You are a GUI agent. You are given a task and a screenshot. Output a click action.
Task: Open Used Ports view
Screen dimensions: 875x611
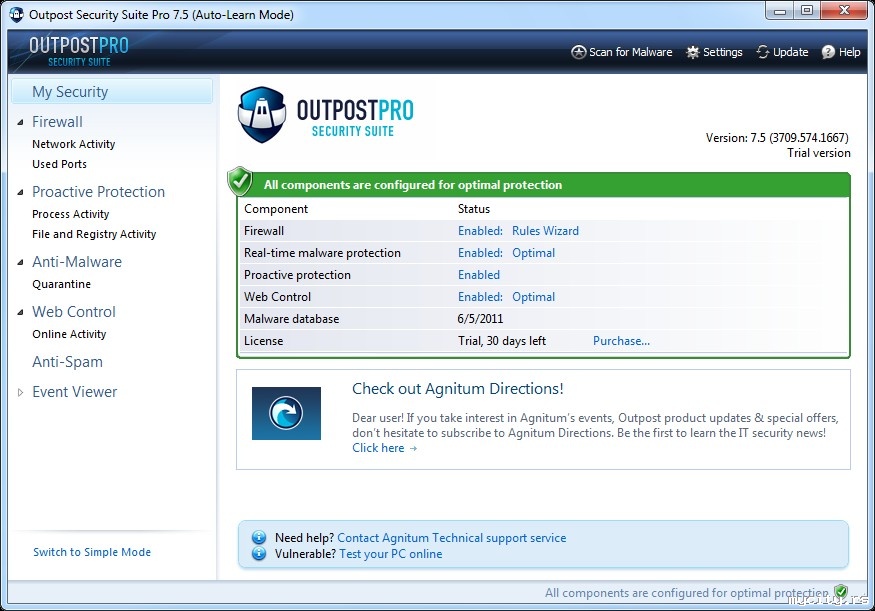coord(59,164)
